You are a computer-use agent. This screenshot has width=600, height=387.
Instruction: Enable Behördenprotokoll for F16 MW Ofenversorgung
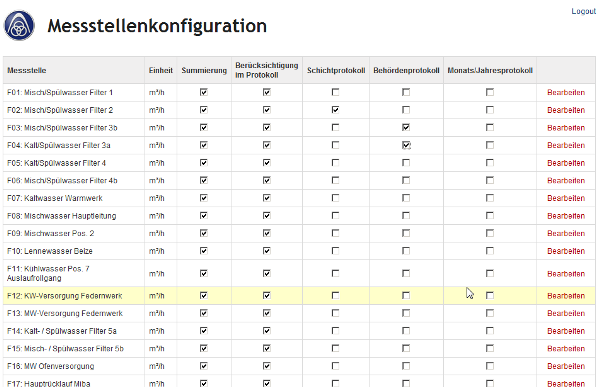[x=406, y=366]
